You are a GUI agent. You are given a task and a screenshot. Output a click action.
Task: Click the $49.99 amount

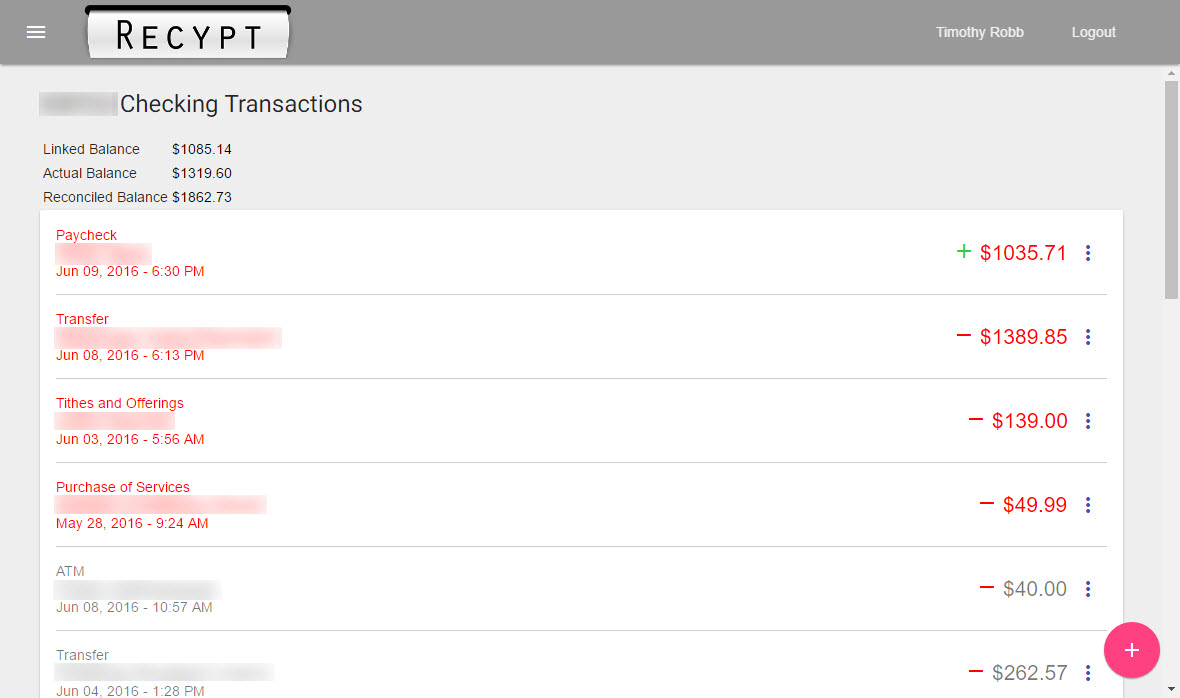pos(1035,505)
